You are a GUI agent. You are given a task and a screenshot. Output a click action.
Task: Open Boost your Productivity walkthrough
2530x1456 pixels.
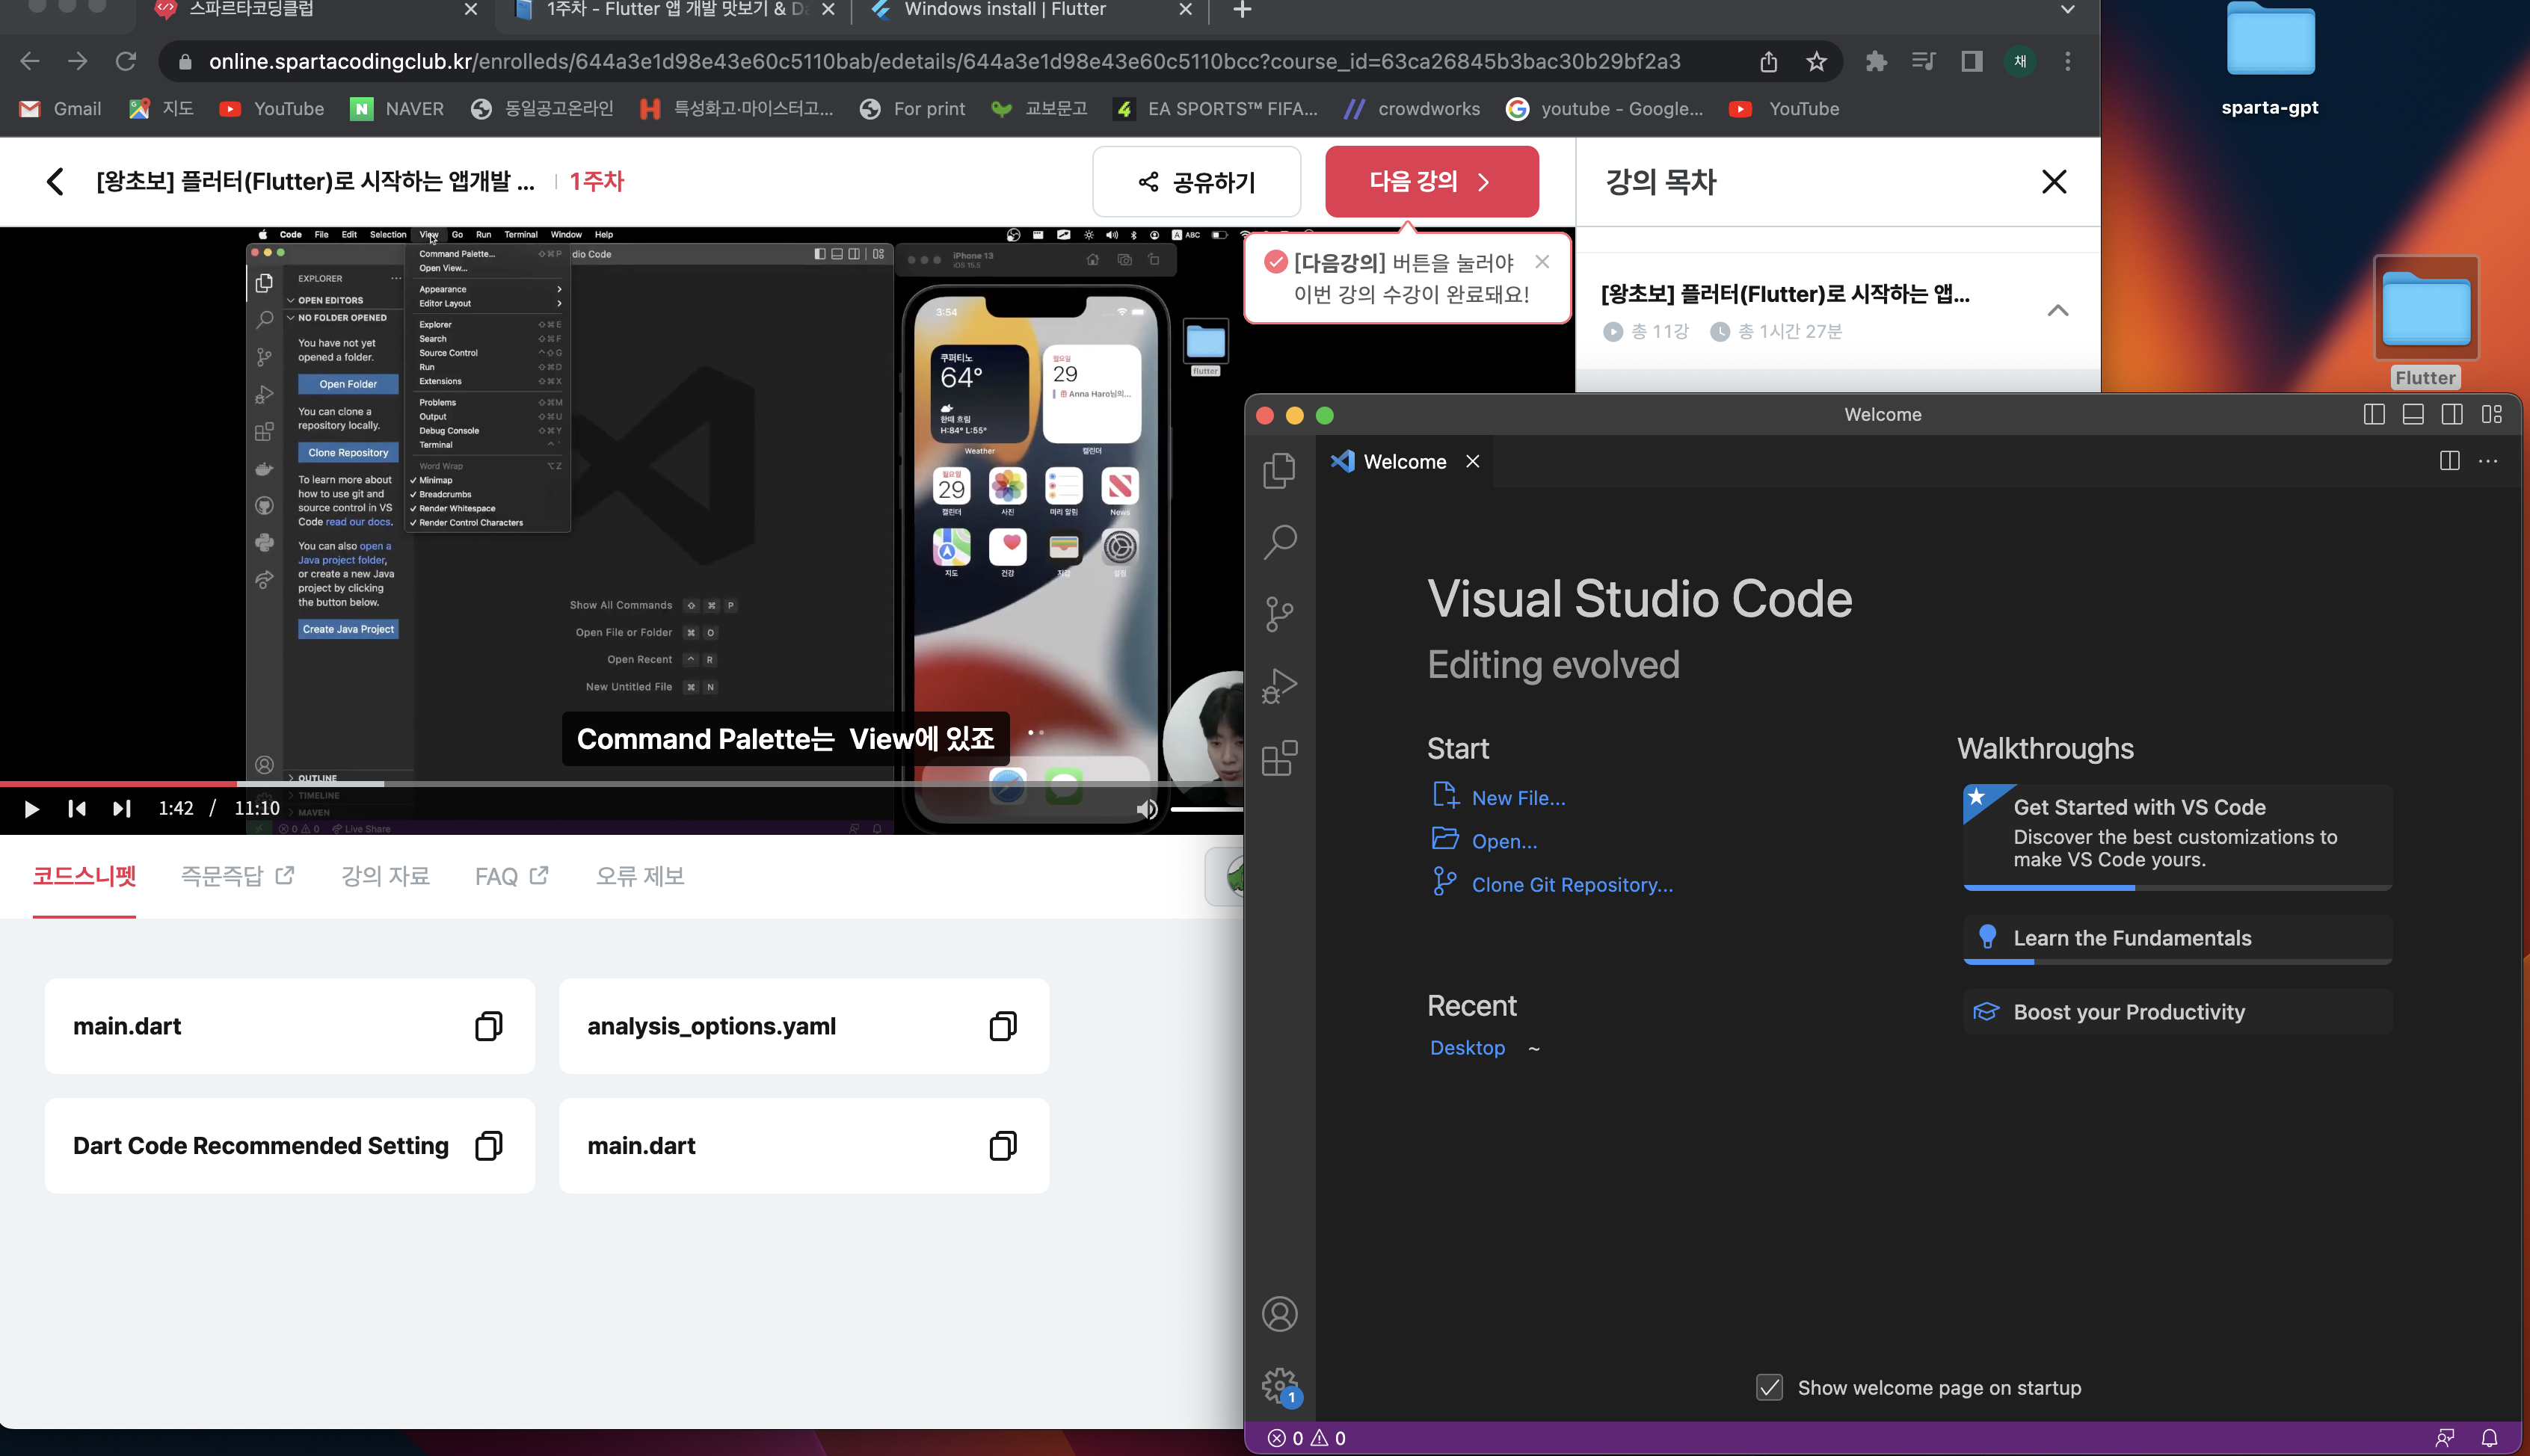pos(2177,1012)
